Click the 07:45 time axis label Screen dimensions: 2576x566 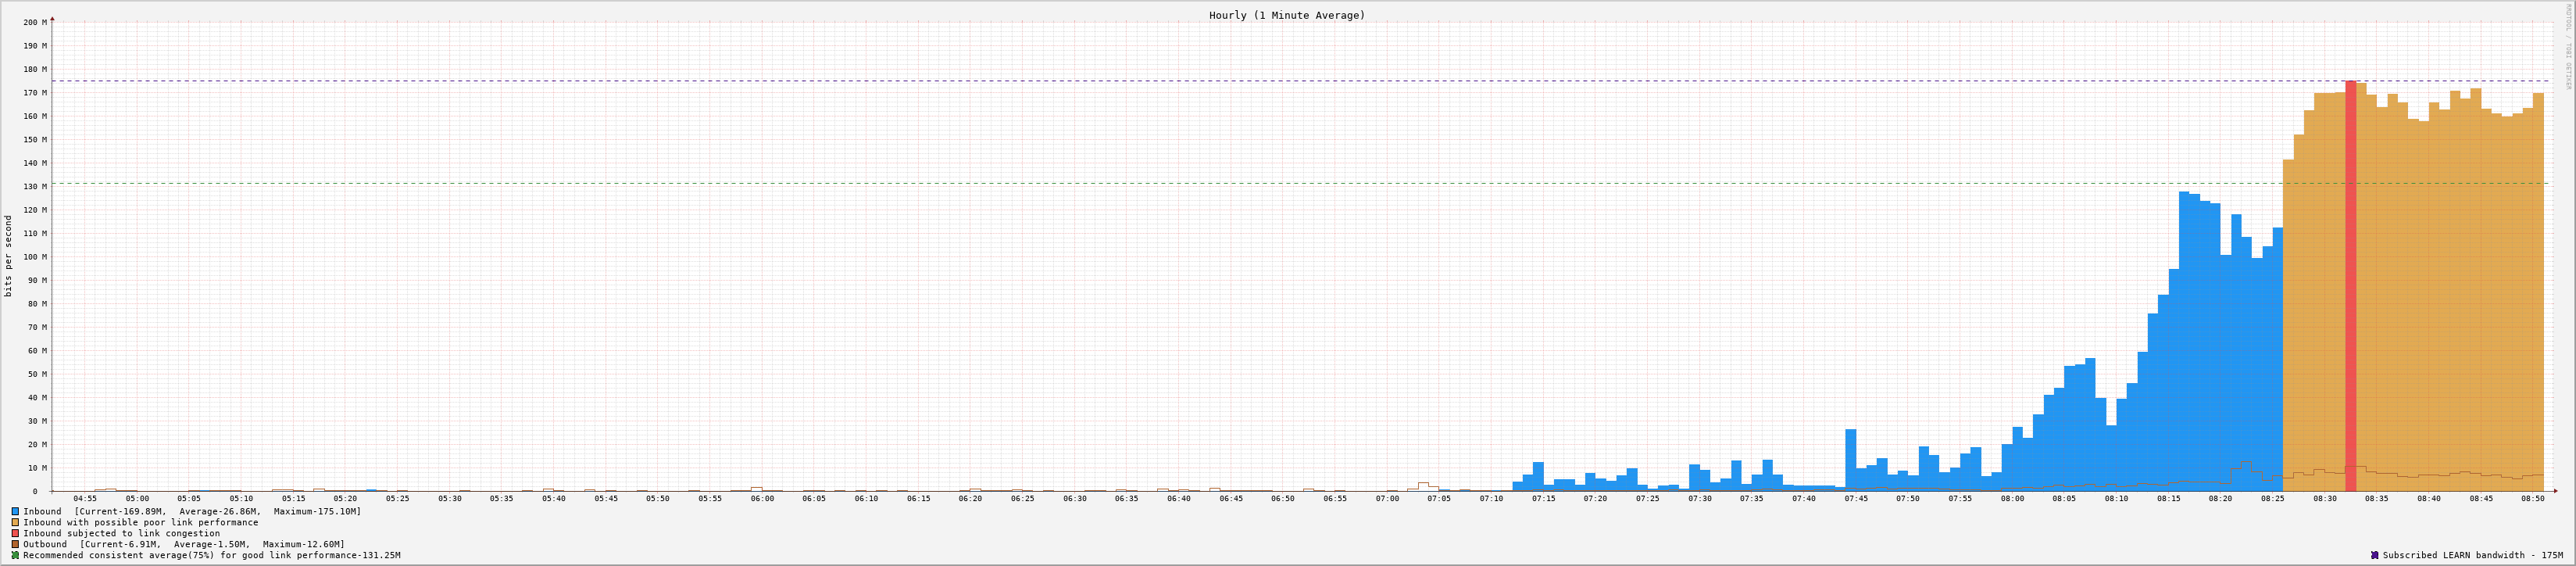pos(1856,498)
